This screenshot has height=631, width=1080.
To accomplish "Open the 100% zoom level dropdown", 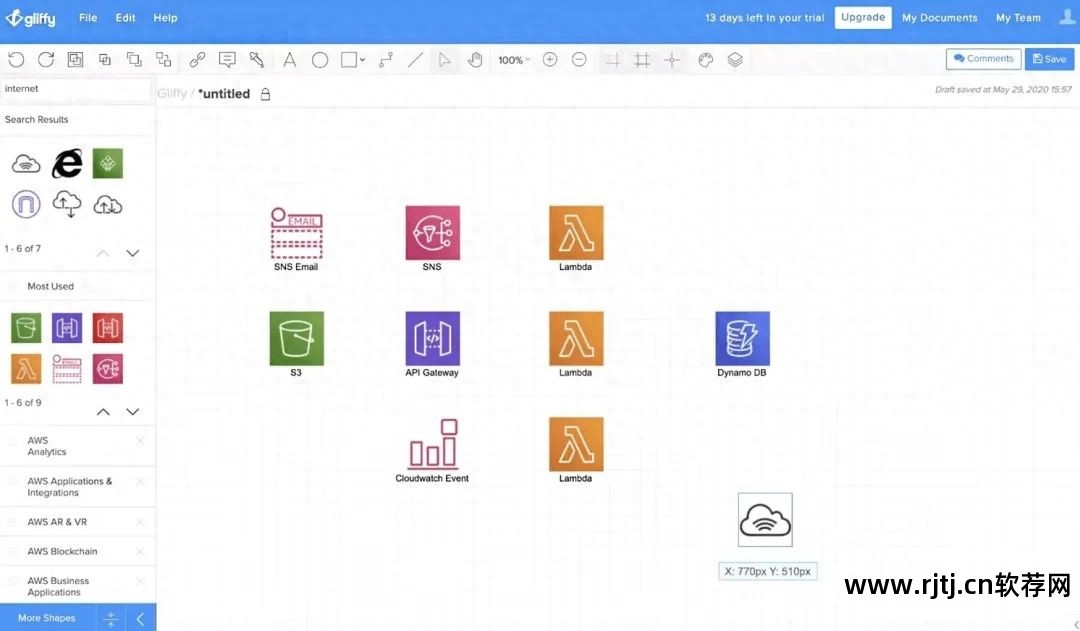I will click(514, 61).
